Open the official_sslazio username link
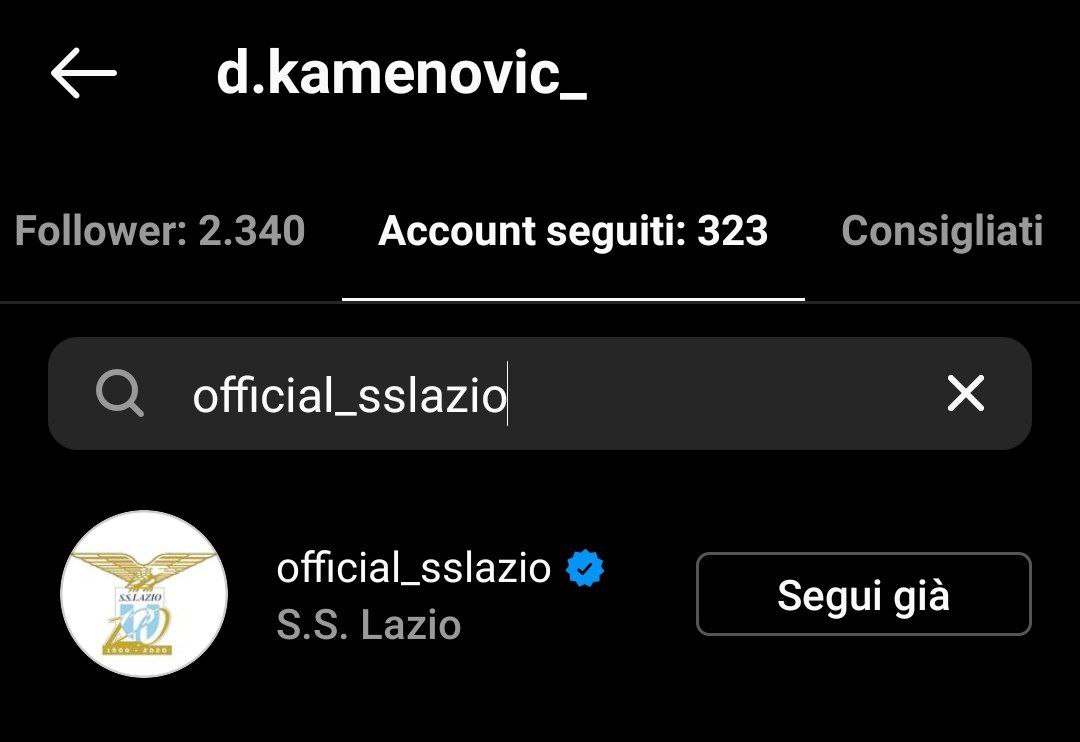 [x=413, y=568]
